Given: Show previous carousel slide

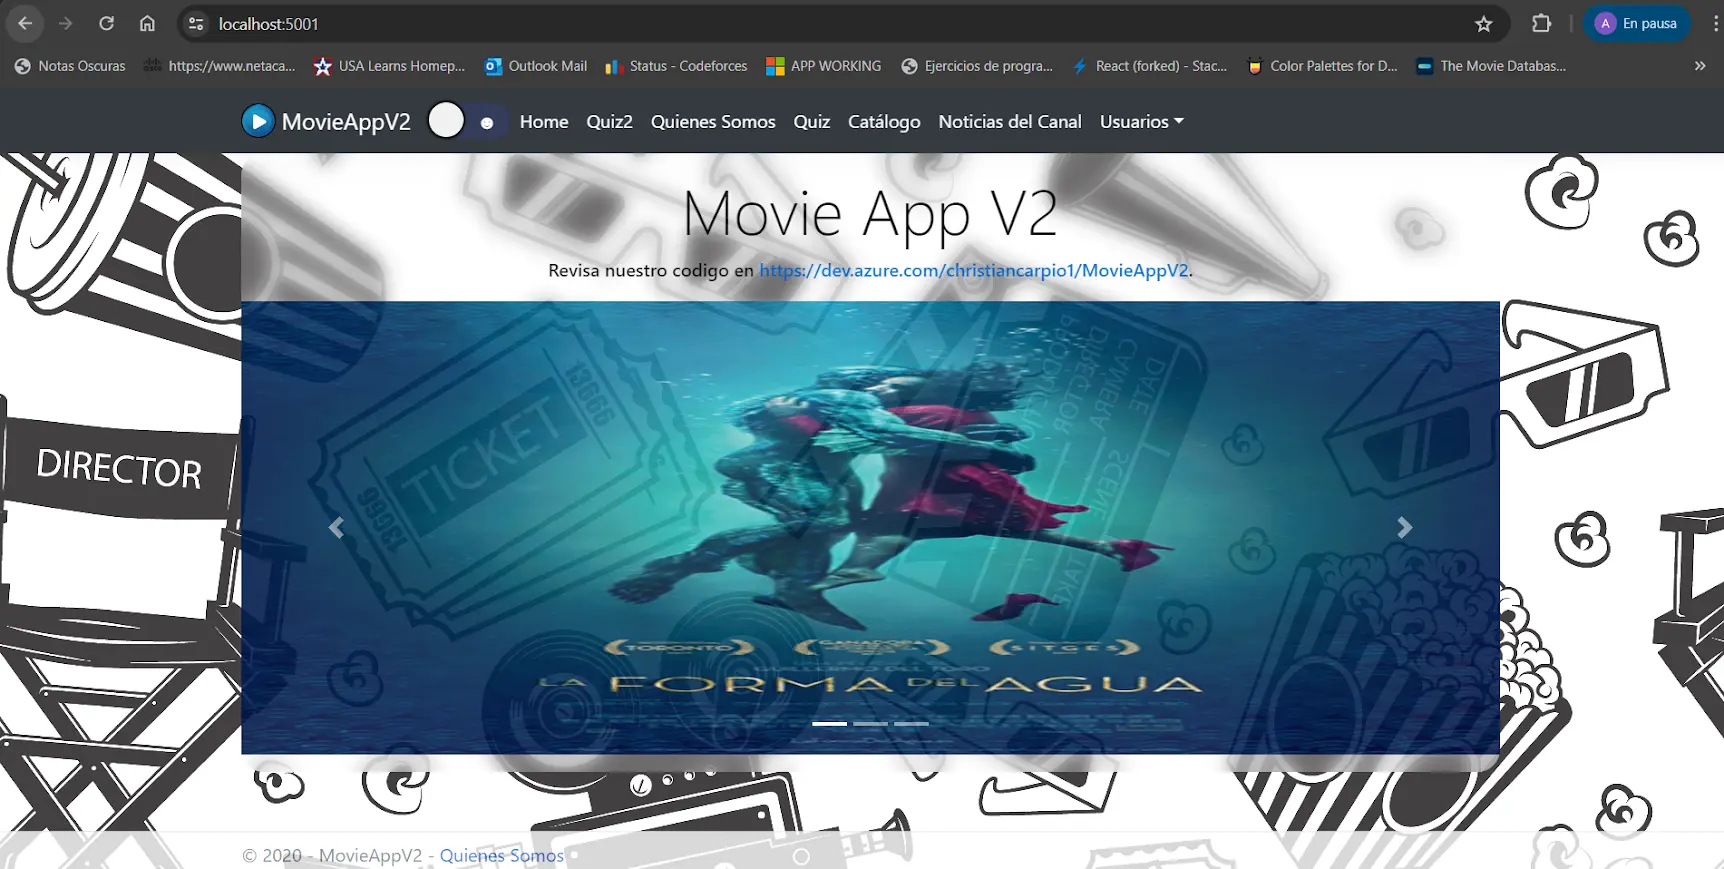Looking at the screenshot, I should click(336, 527).
